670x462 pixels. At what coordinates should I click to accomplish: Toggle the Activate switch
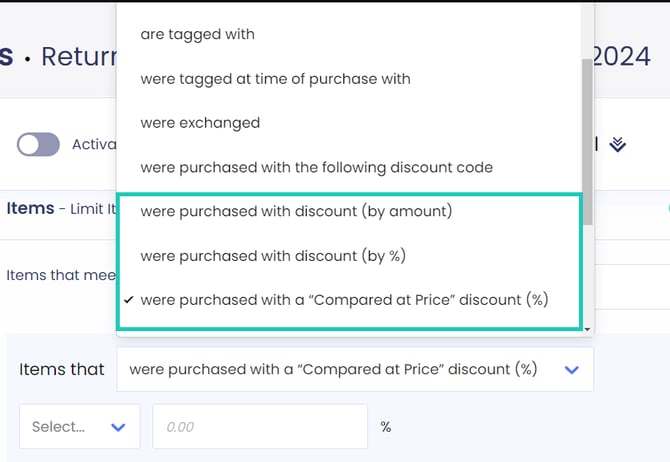point(39,144)
